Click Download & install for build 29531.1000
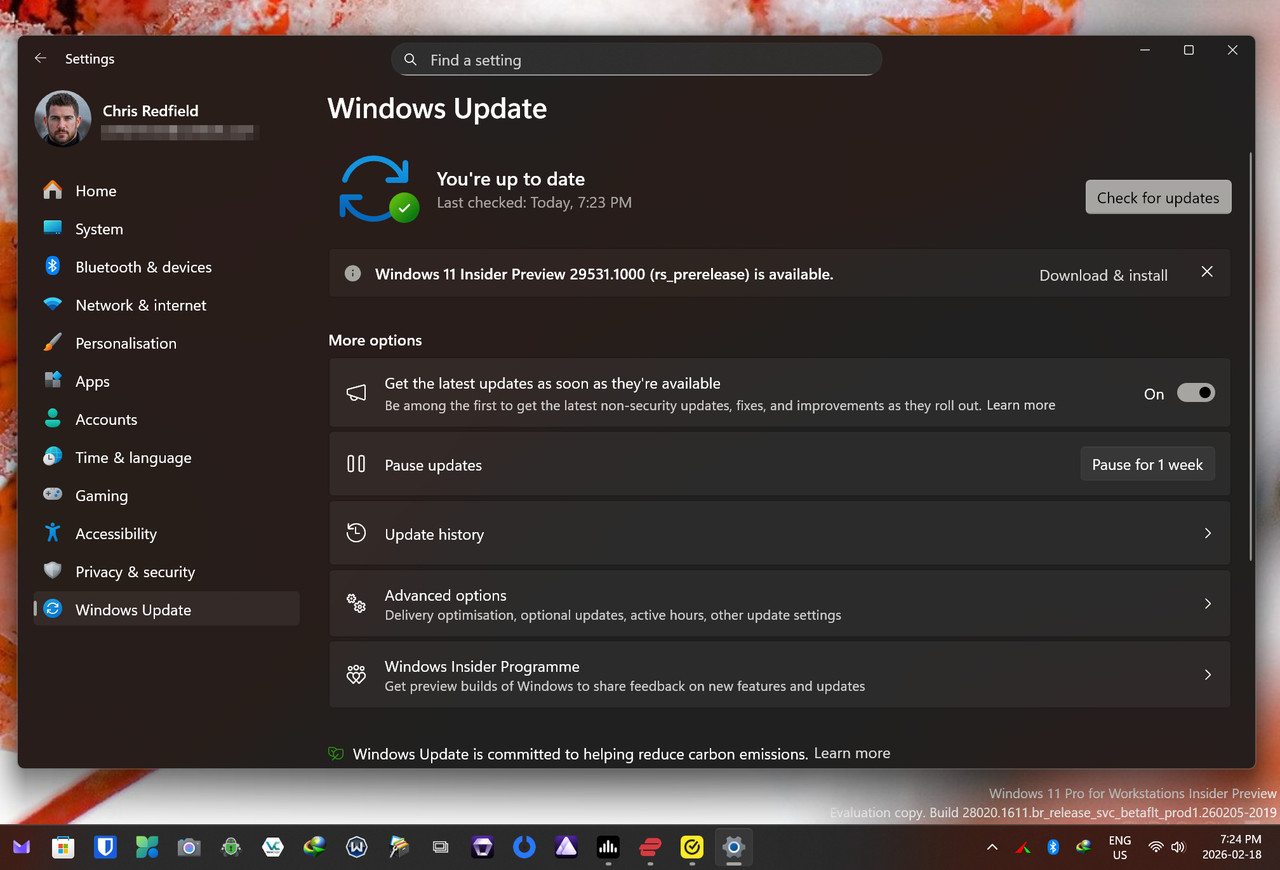The width and height of the screenshot is (1280, 870). pos(1103,275)
